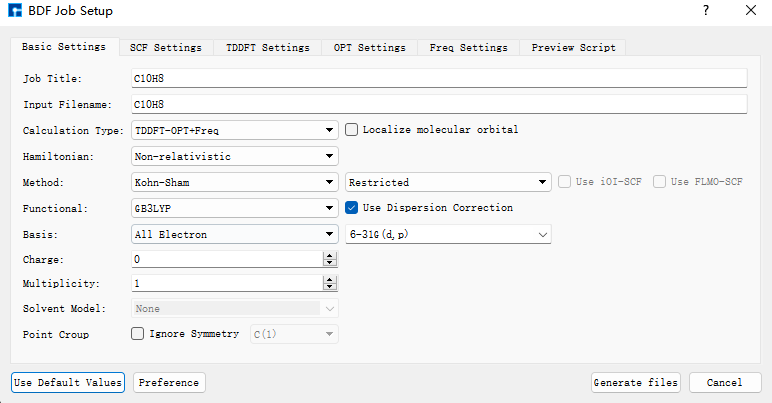Enable Localize molecular orbital checkbox

351,129
